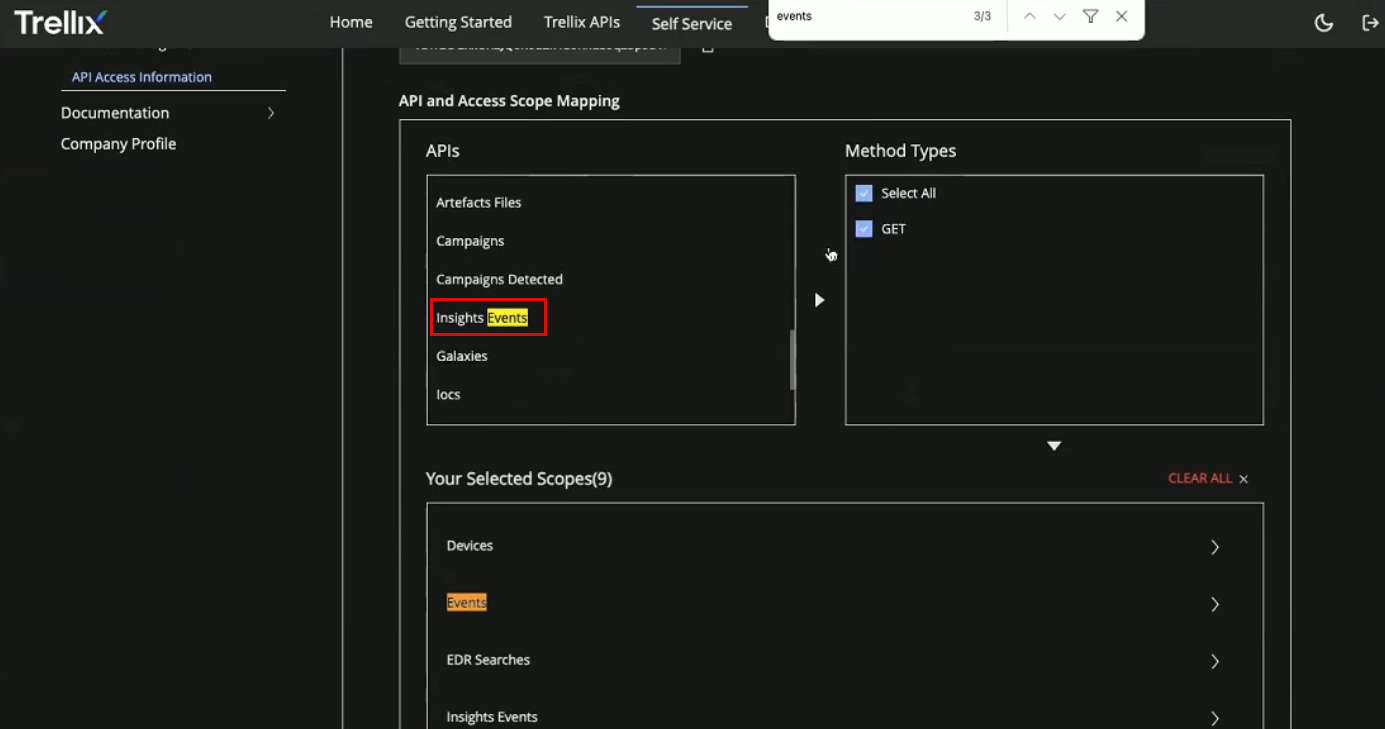The image size is (1385, 729).
Task: Open find bar filter options
Action: click(x=1091, y=17)
